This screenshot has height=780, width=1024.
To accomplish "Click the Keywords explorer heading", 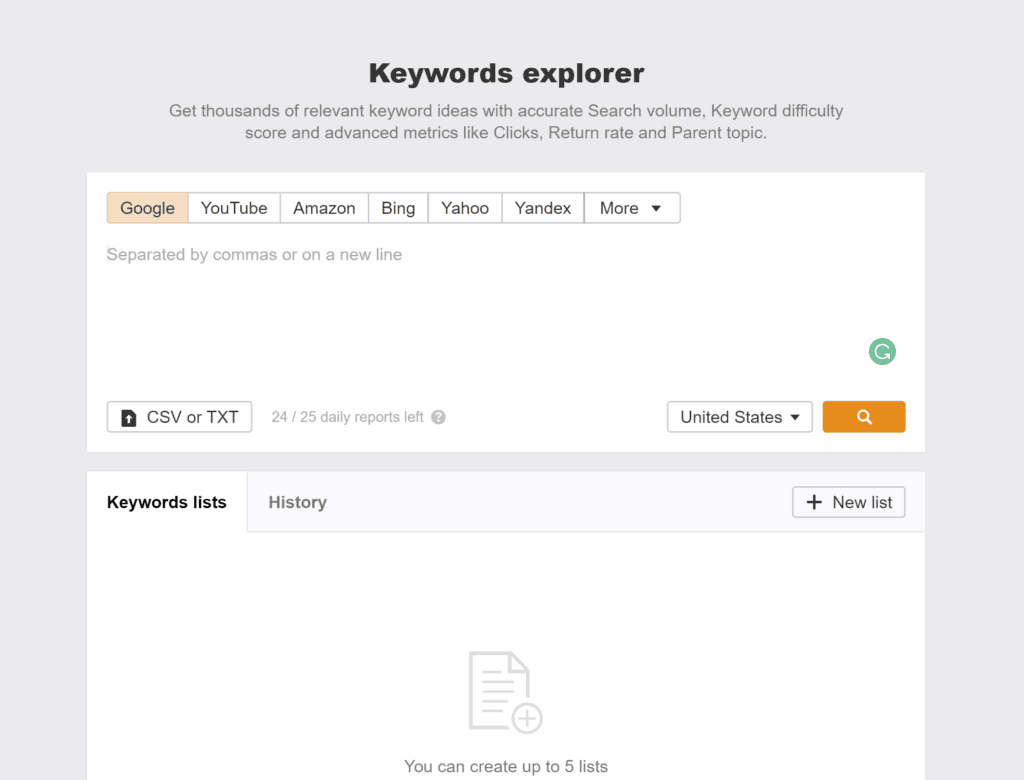I will pyautogui.click(x=506, y=73).
